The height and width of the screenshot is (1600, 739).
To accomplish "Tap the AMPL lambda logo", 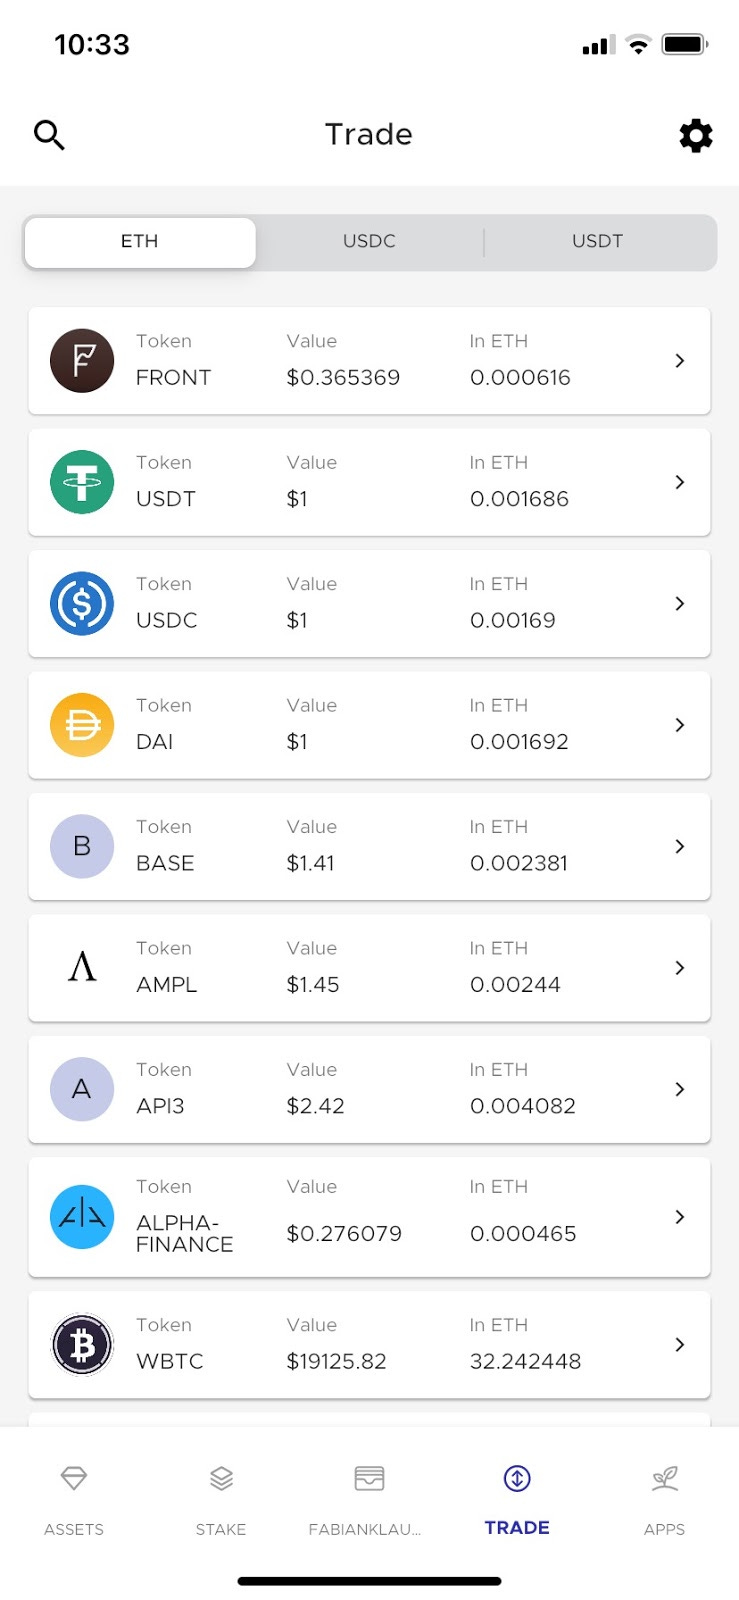I will click(82, 967).
